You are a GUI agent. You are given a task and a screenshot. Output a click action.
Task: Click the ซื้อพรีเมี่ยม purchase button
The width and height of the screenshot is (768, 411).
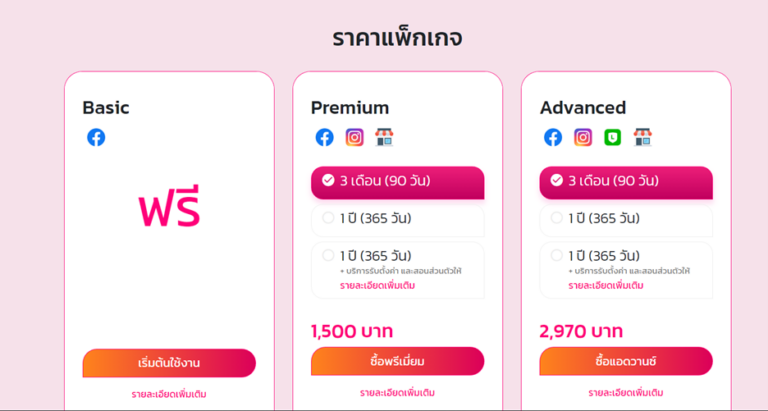[398, 361]
